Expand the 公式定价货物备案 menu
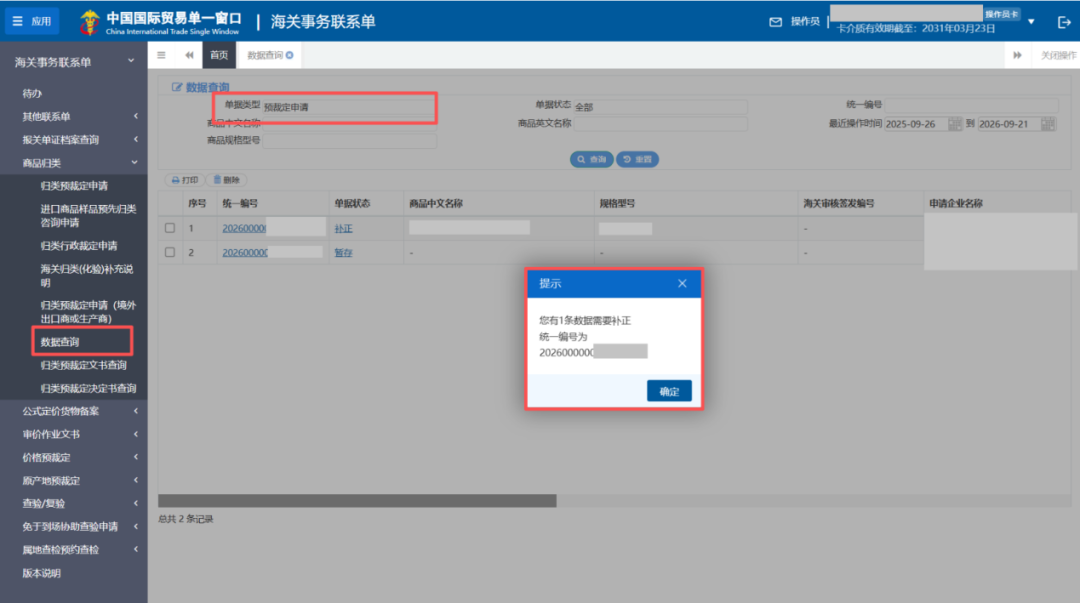 (x=74, y=411)
